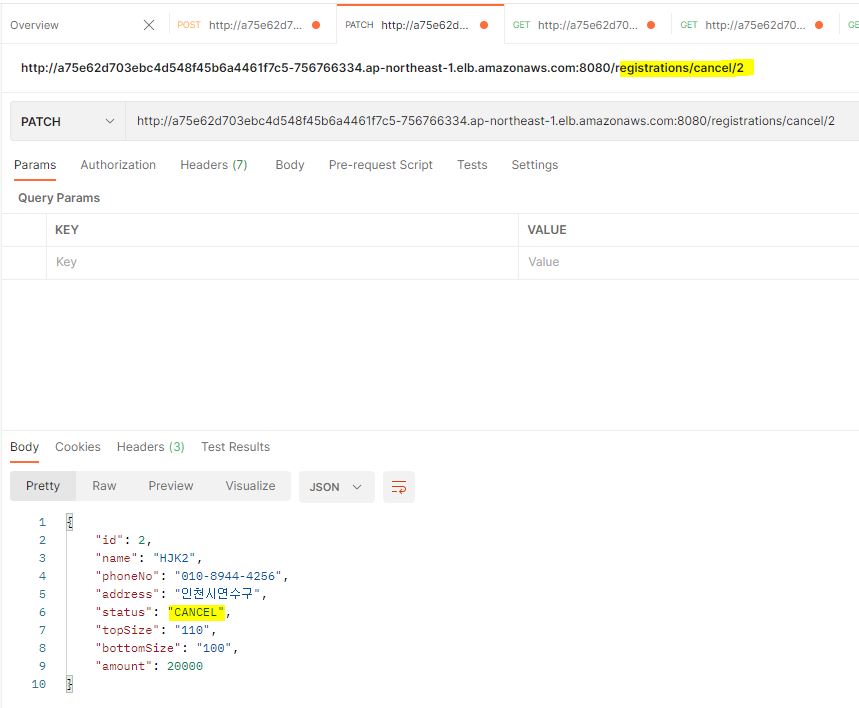Viewport: 859px width, 708px height.
Task: Switch the response view to Preview
Action: [x=170, y=485]
